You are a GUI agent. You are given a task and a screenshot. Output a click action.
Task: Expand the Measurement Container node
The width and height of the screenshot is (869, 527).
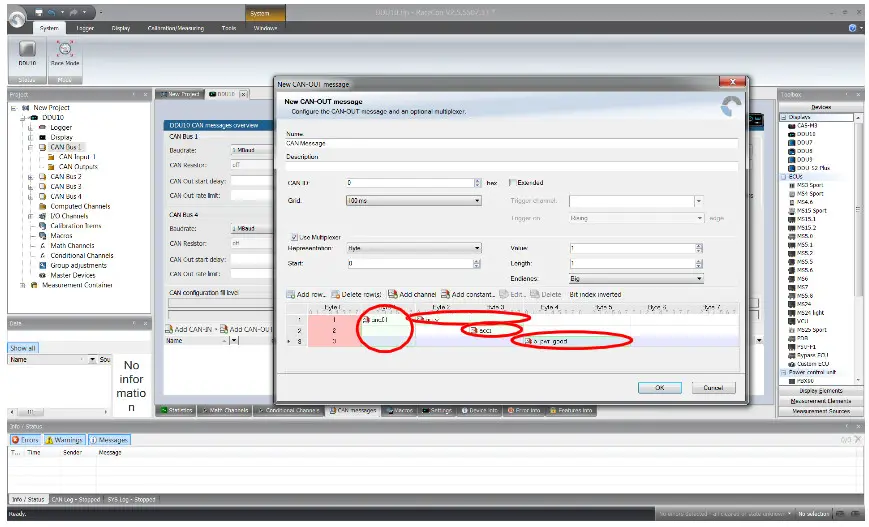(x=22, y=285)
